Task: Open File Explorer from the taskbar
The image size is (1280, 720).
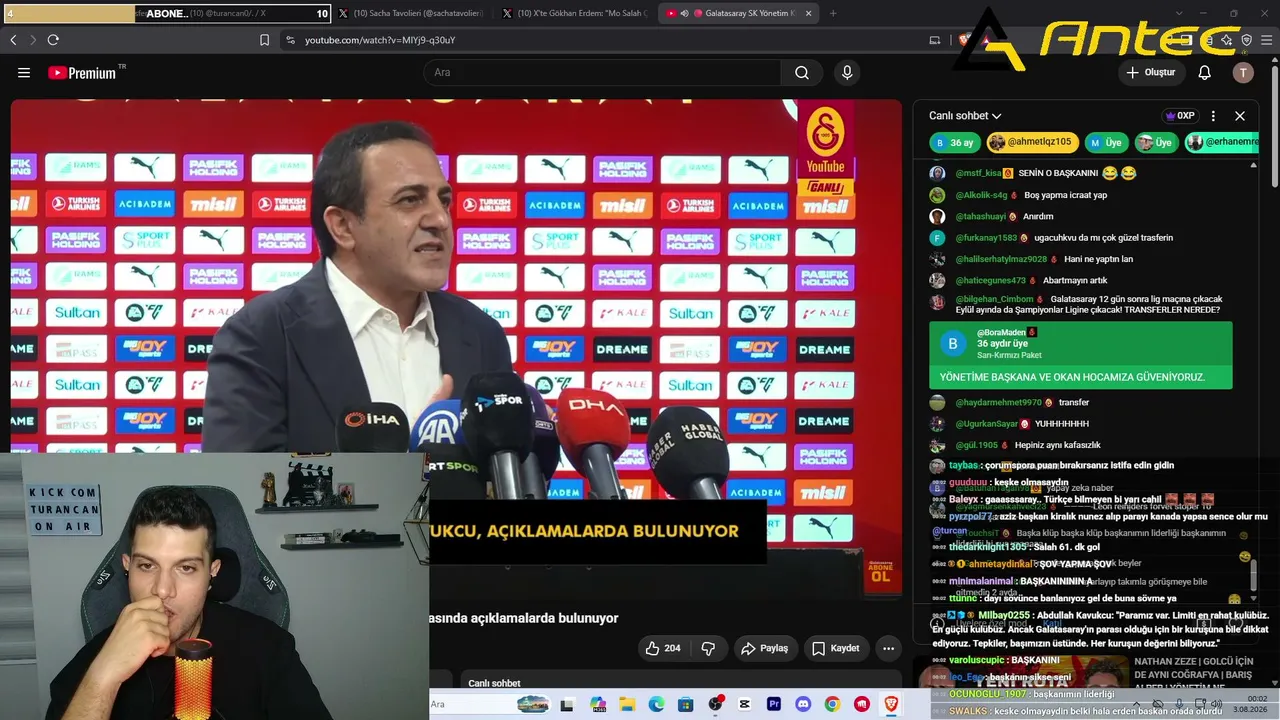Action: click(x=627, y=705)
